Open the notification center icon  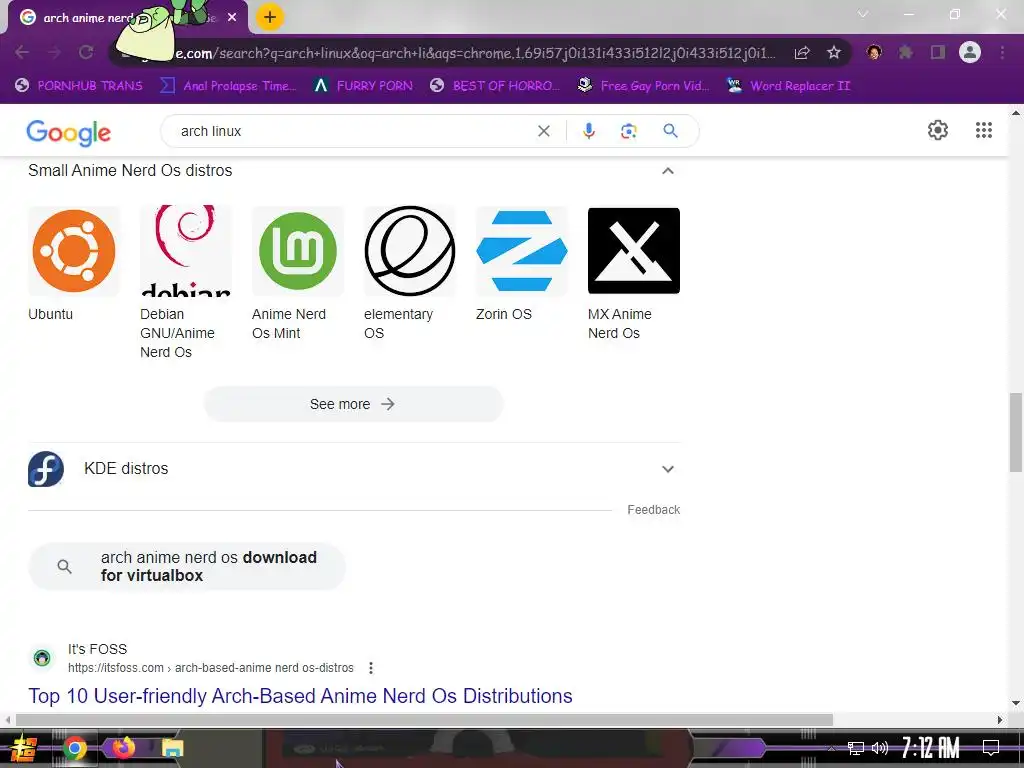click(990, 748)
